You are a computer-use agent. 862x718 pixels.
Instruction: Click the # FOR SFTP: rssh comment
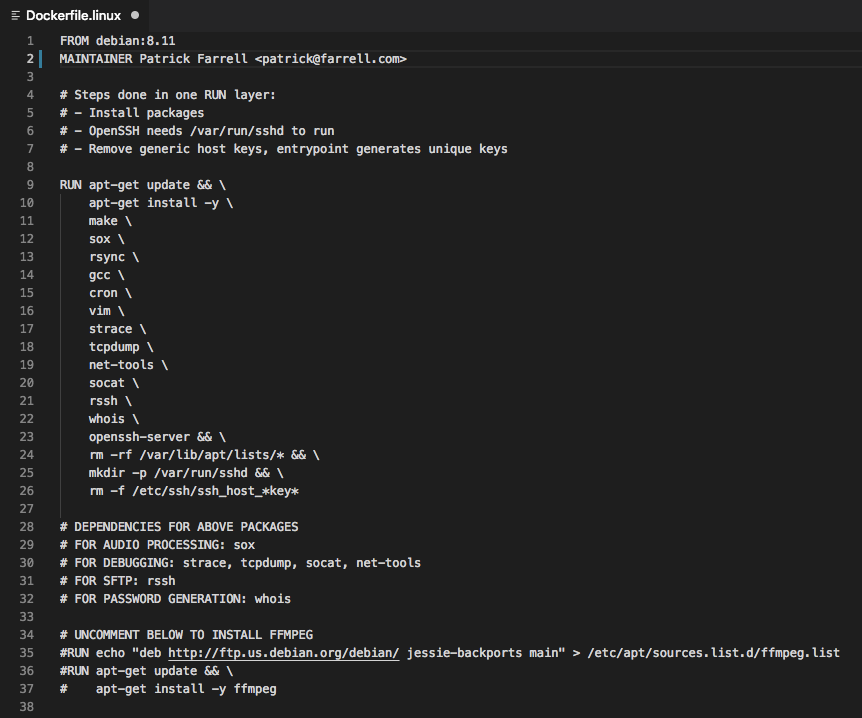(x=120, y=580)
